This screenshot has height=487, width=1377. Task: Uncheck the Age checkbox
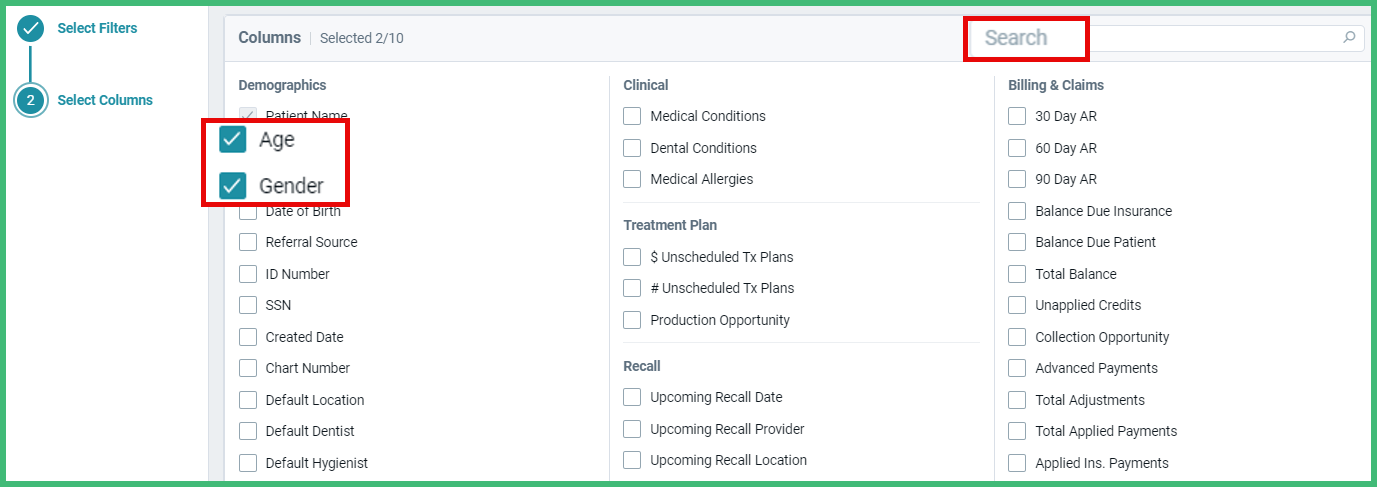[x=233, y=140]
